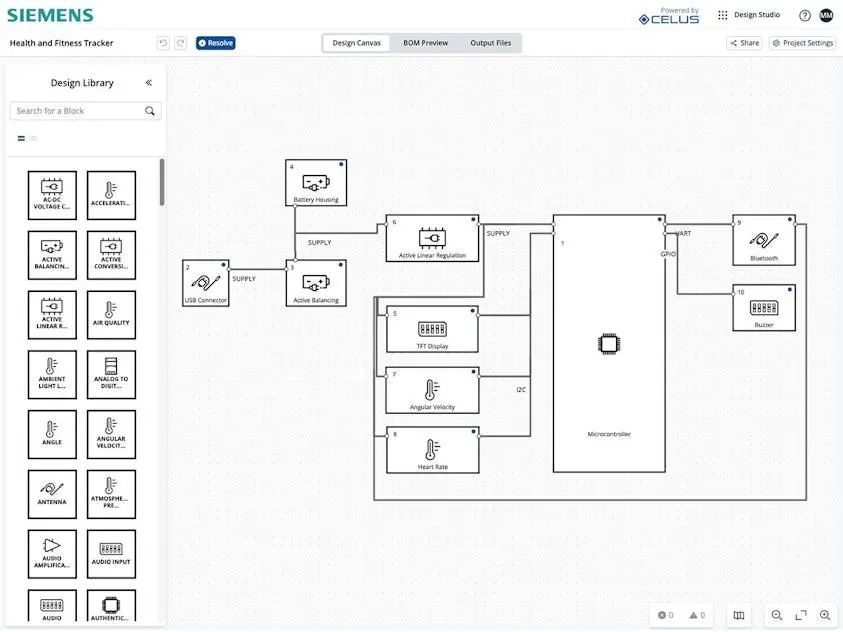Switch library to list view
Viewport: 843px width, 632px height.
(x=21, y=139)
